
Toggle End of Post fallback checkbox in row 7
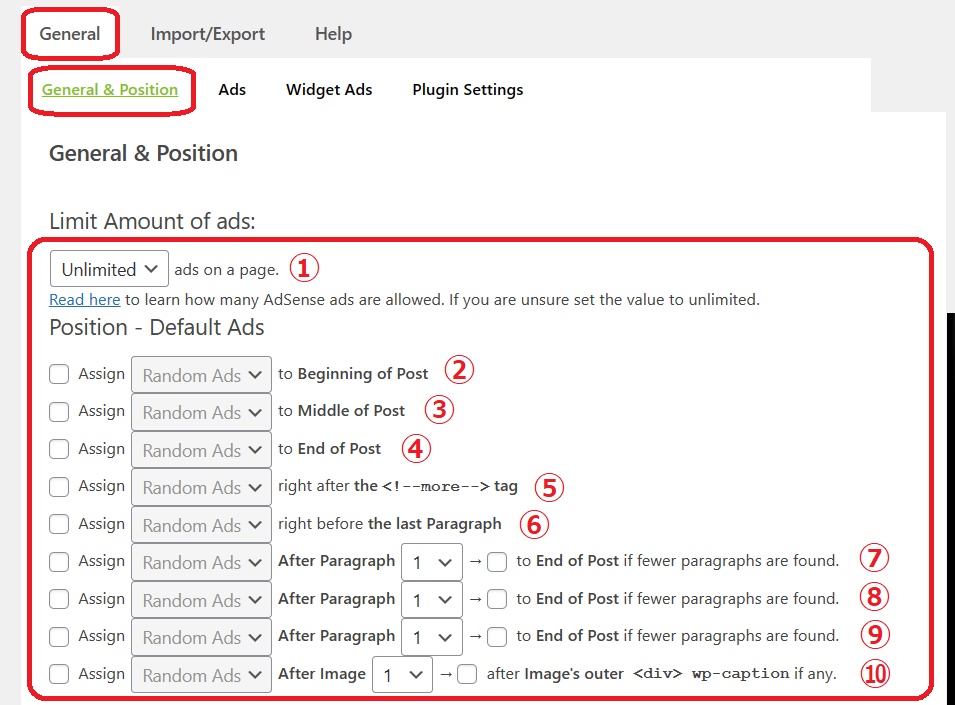497,561
